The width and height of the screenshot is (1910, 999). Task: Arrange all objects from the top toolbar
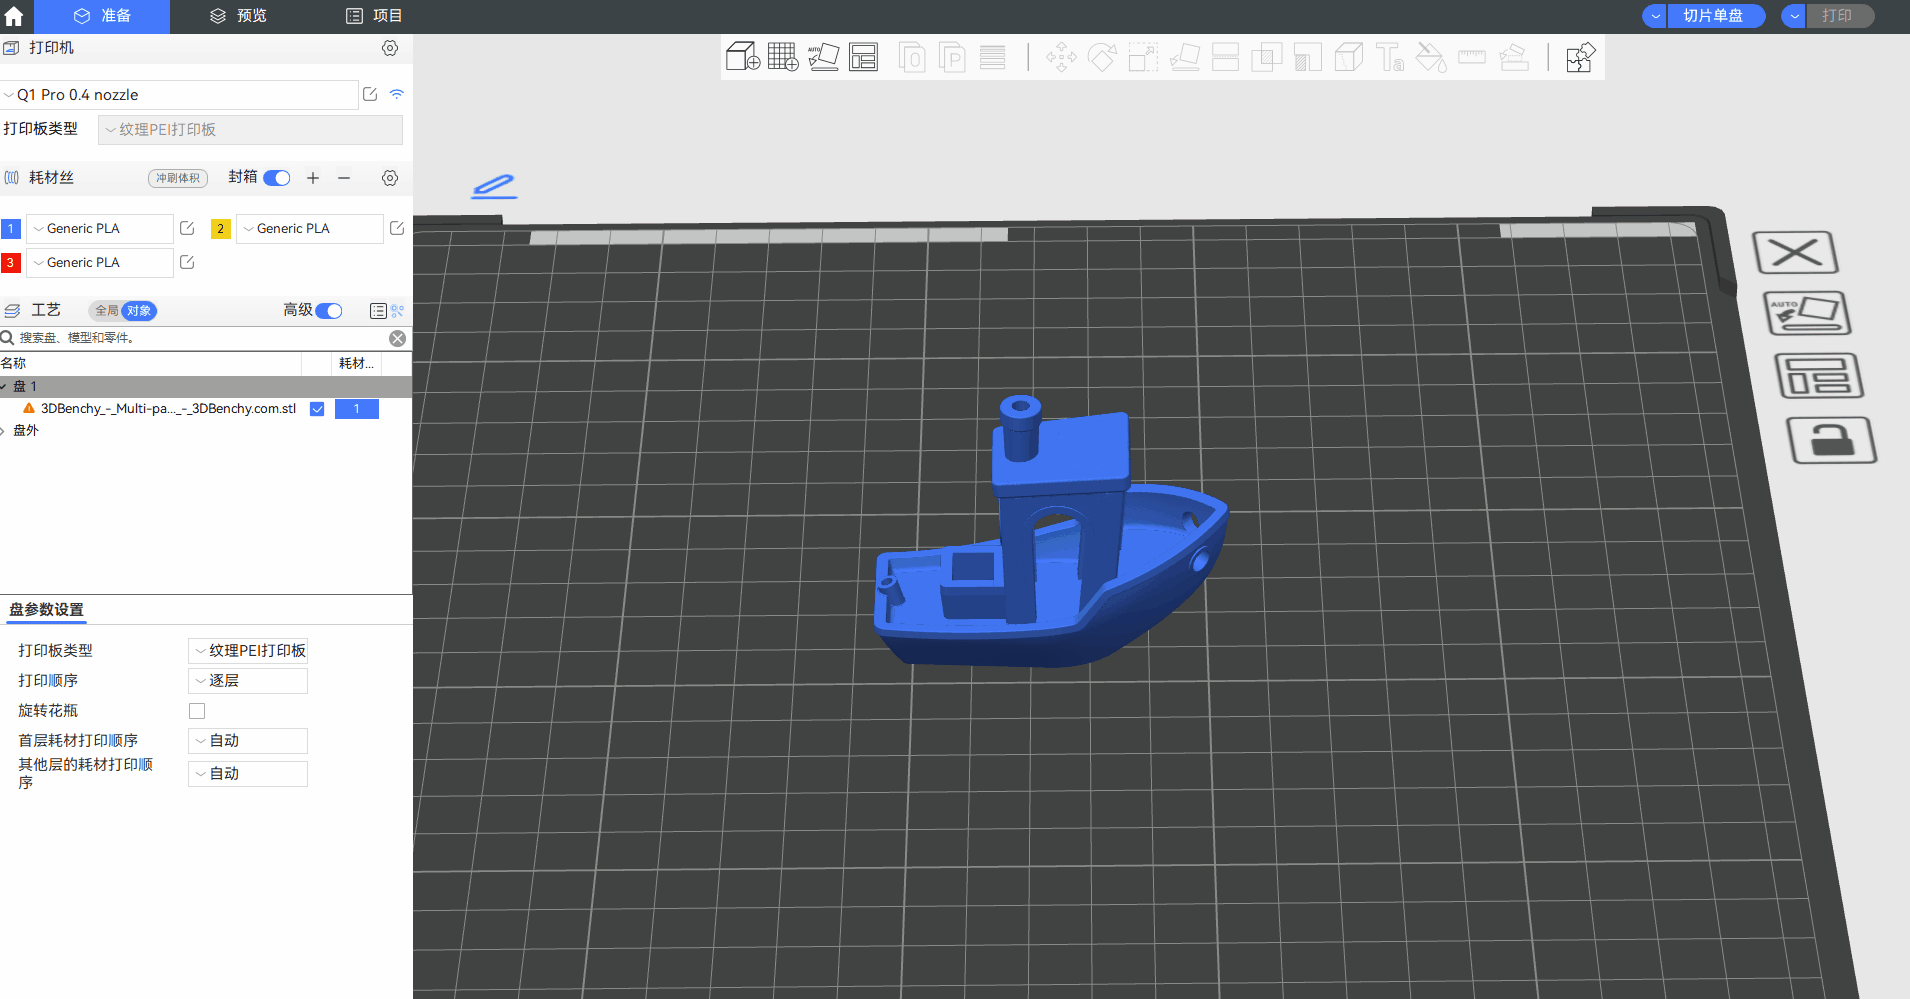click(863, 57)
